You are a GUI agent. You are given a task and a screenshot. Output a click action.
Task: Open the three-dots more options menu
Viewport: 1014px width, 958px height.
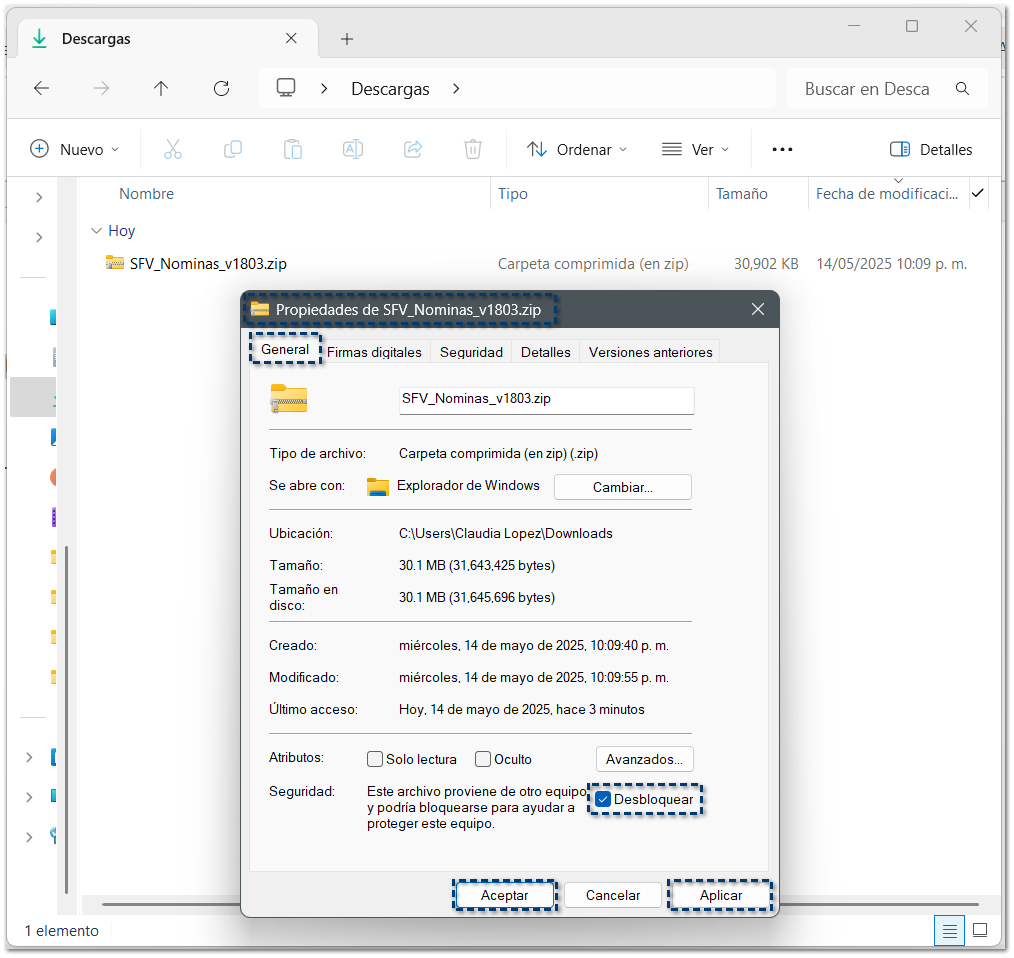point(782,149)
